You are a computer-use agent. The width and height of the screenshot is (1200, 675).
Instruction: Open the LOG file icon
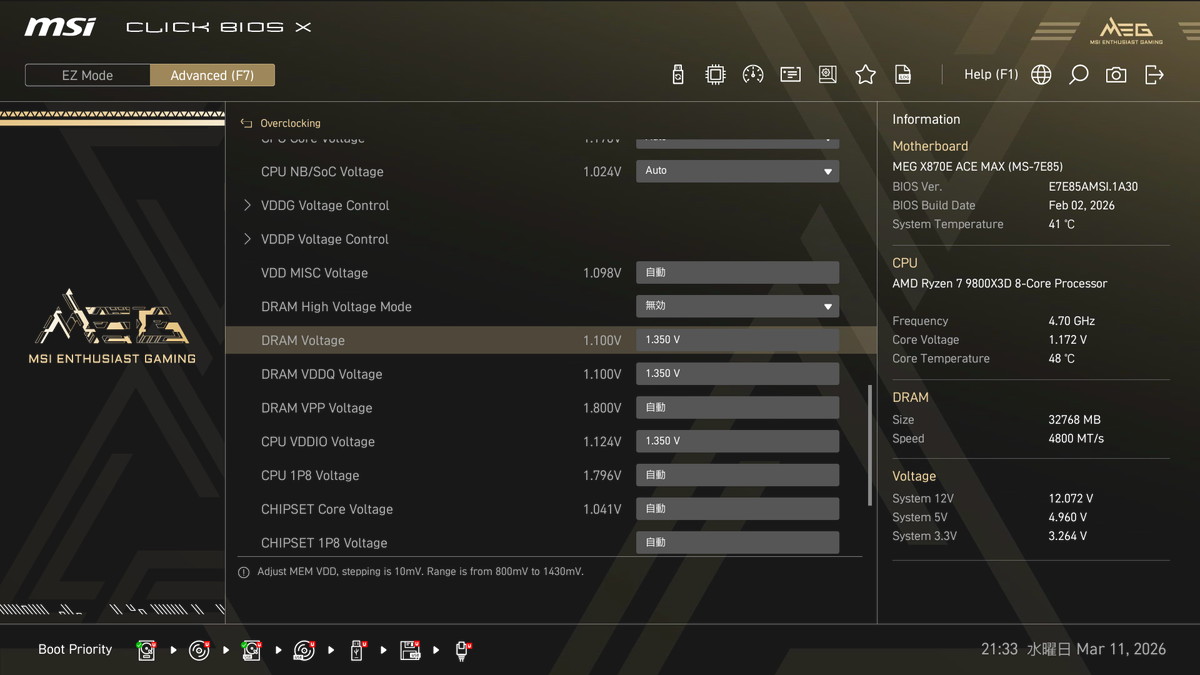[x=903, y=75]
